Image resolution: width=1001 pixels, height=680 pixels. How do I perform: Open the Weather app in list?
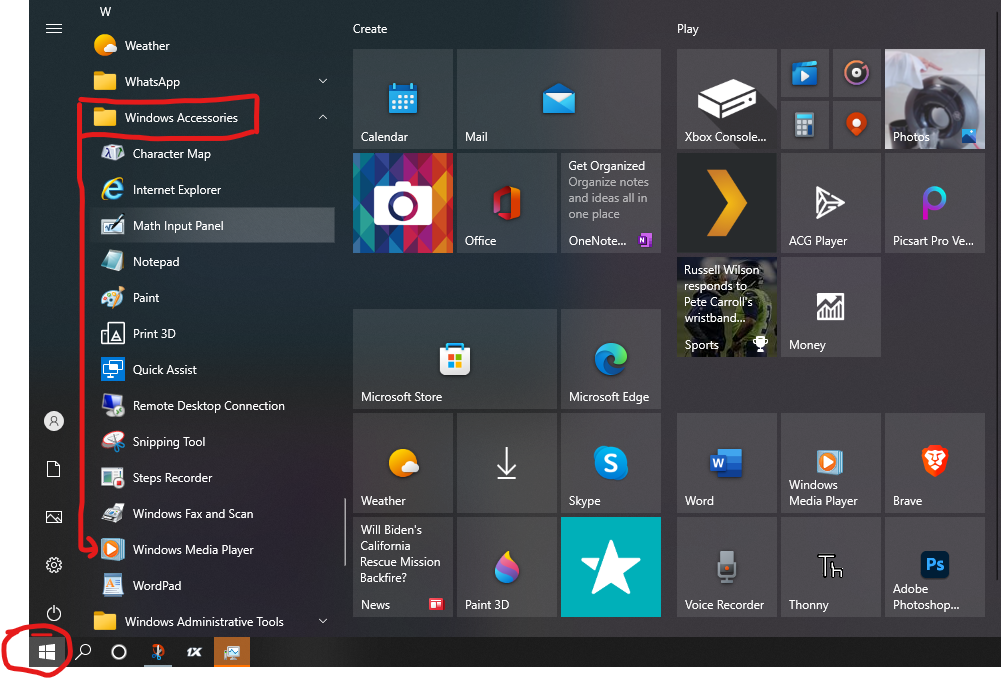pyautogui.click(x=212, y=46)
